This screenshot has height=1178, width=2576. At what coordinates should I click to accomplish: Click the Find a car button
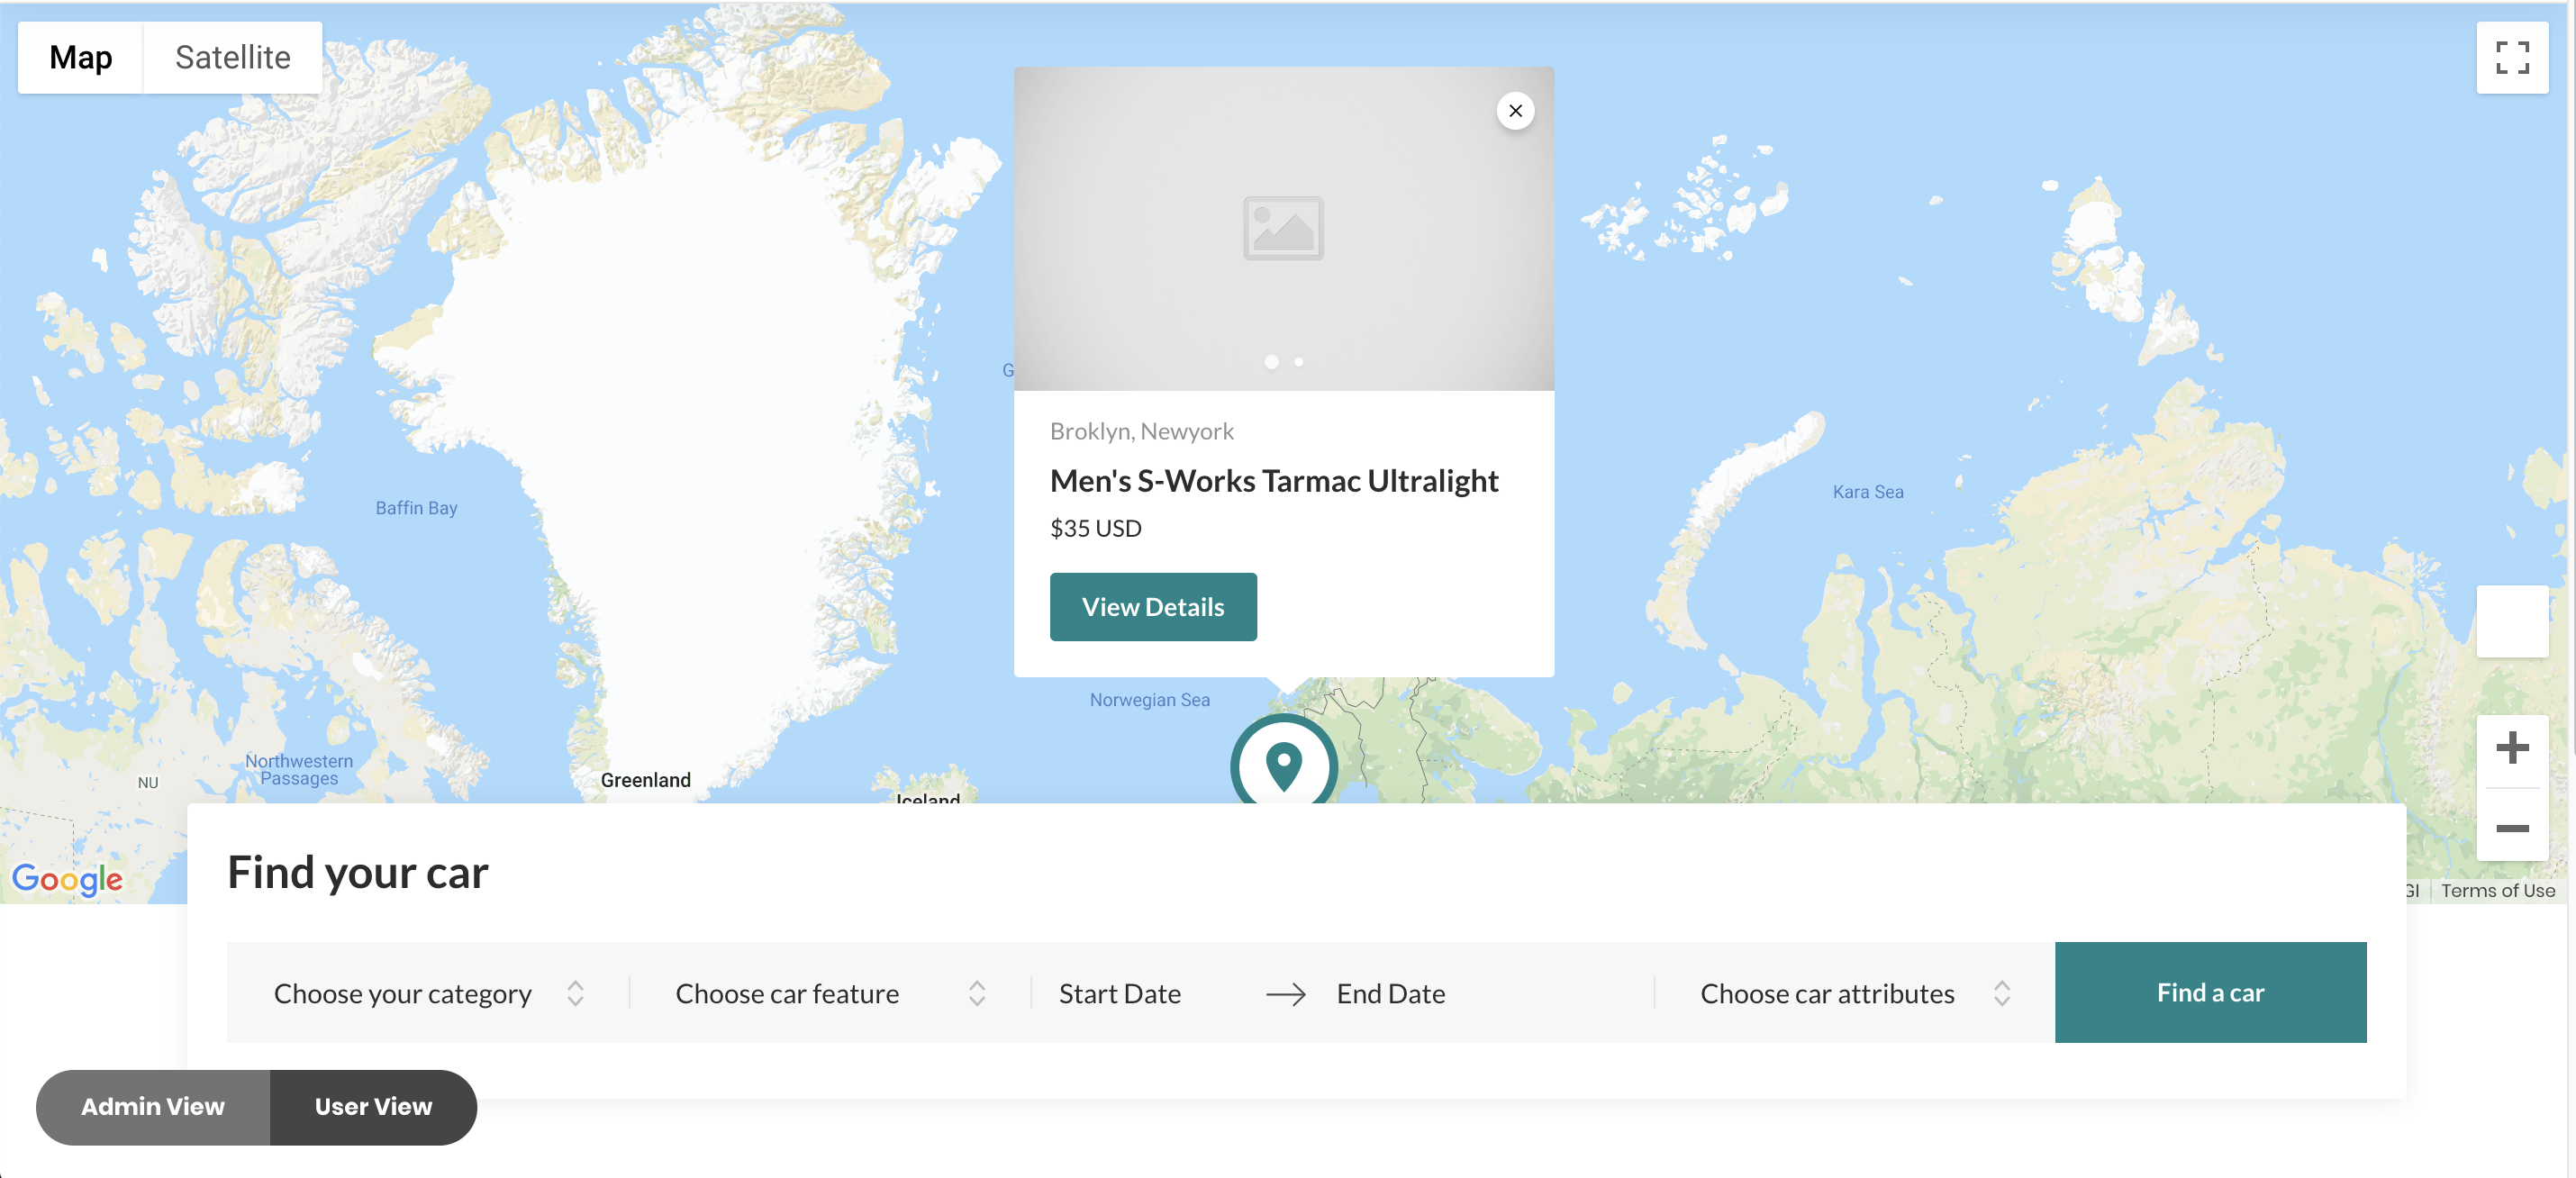(x=2209, y=992)
